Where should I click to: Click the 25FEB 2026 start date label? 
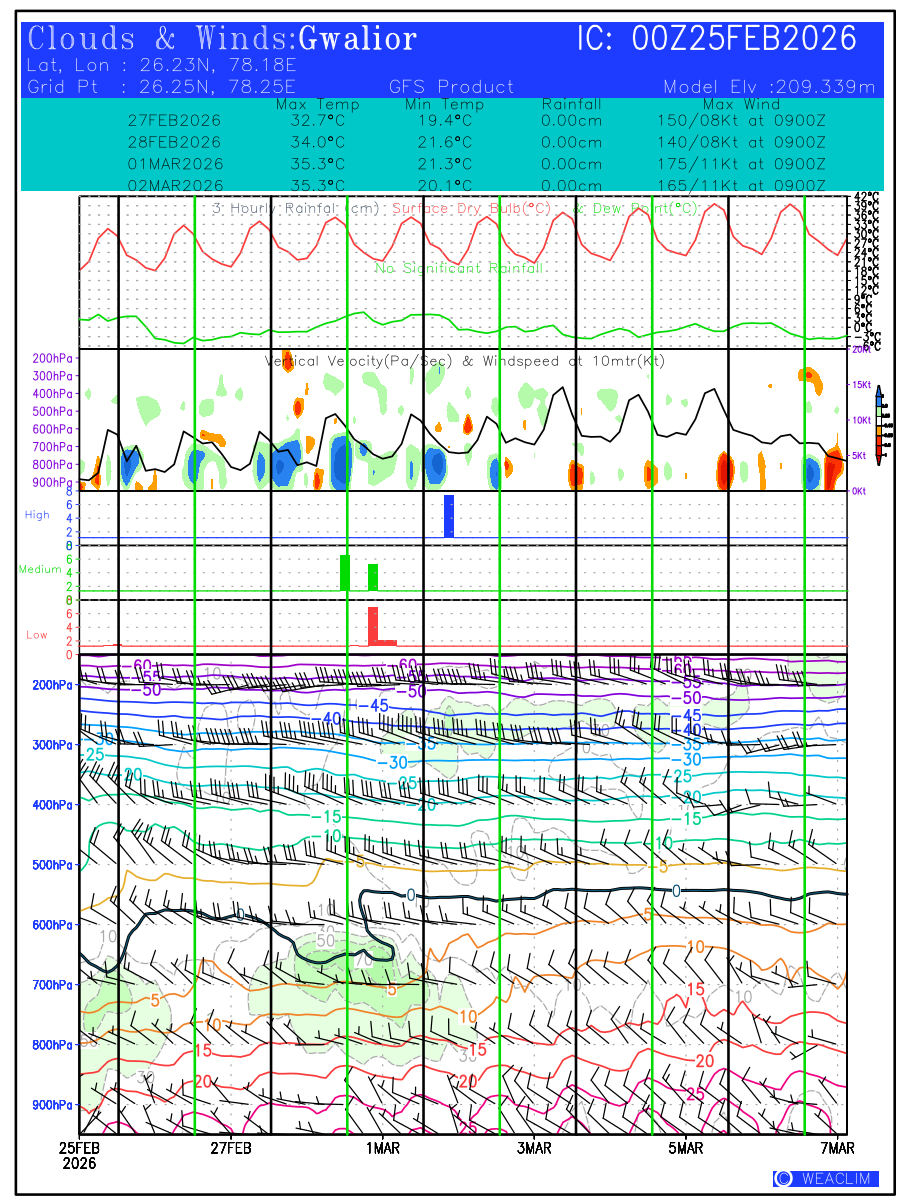(80, 1156)
